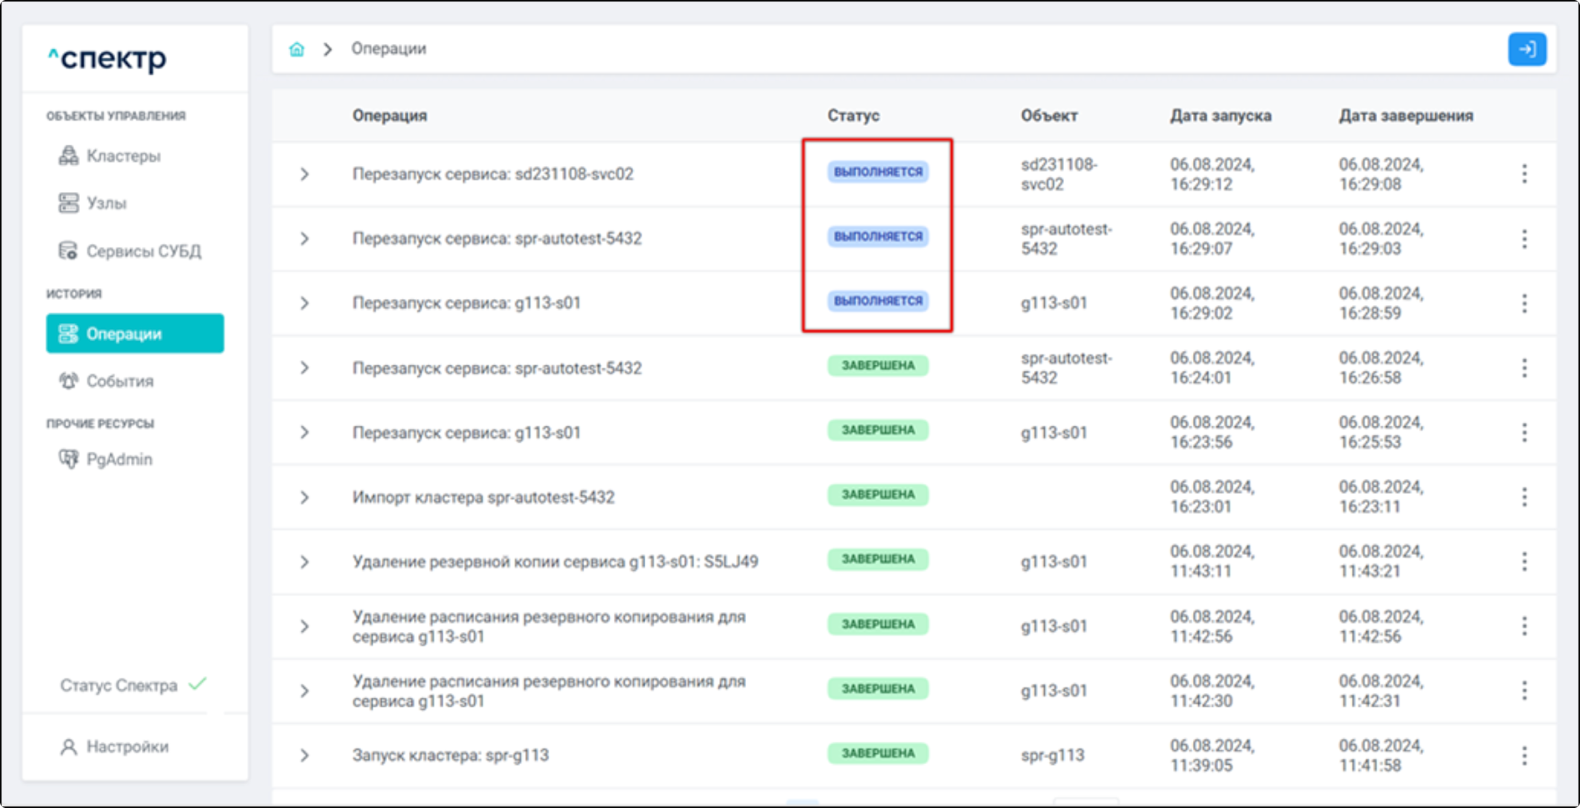Expand Удаление резервной копии сервиса row
The image size is (1580, 808).
coord(304,562)
